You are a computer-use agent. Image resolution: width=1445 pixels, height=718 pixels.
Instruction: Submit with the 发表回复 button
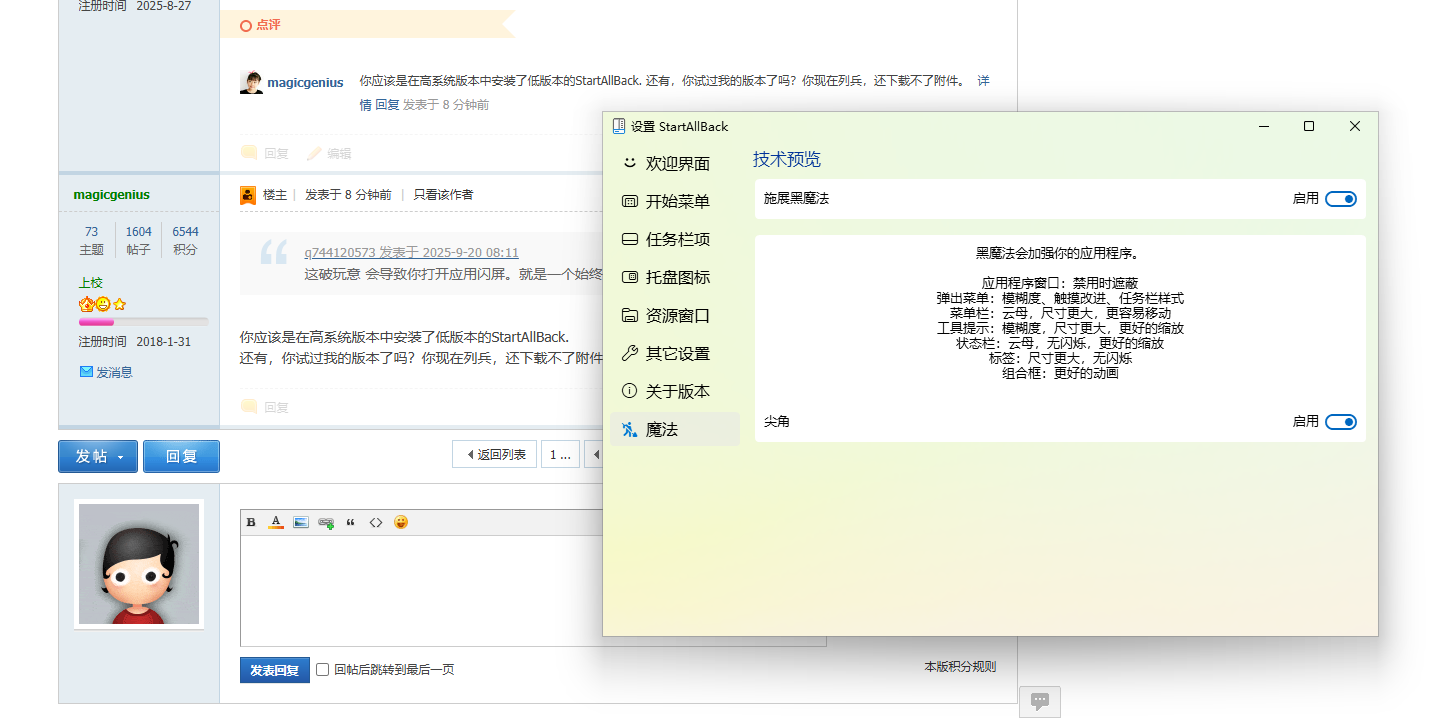tap(274, 670)
